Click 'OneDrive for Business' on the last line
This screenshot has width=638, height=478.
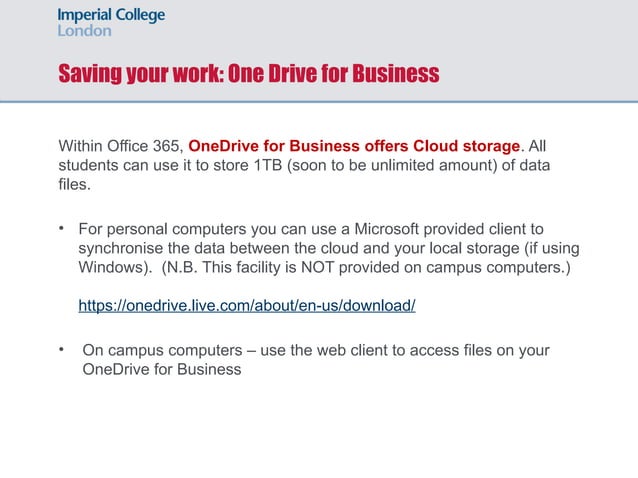tap(160, 370)
